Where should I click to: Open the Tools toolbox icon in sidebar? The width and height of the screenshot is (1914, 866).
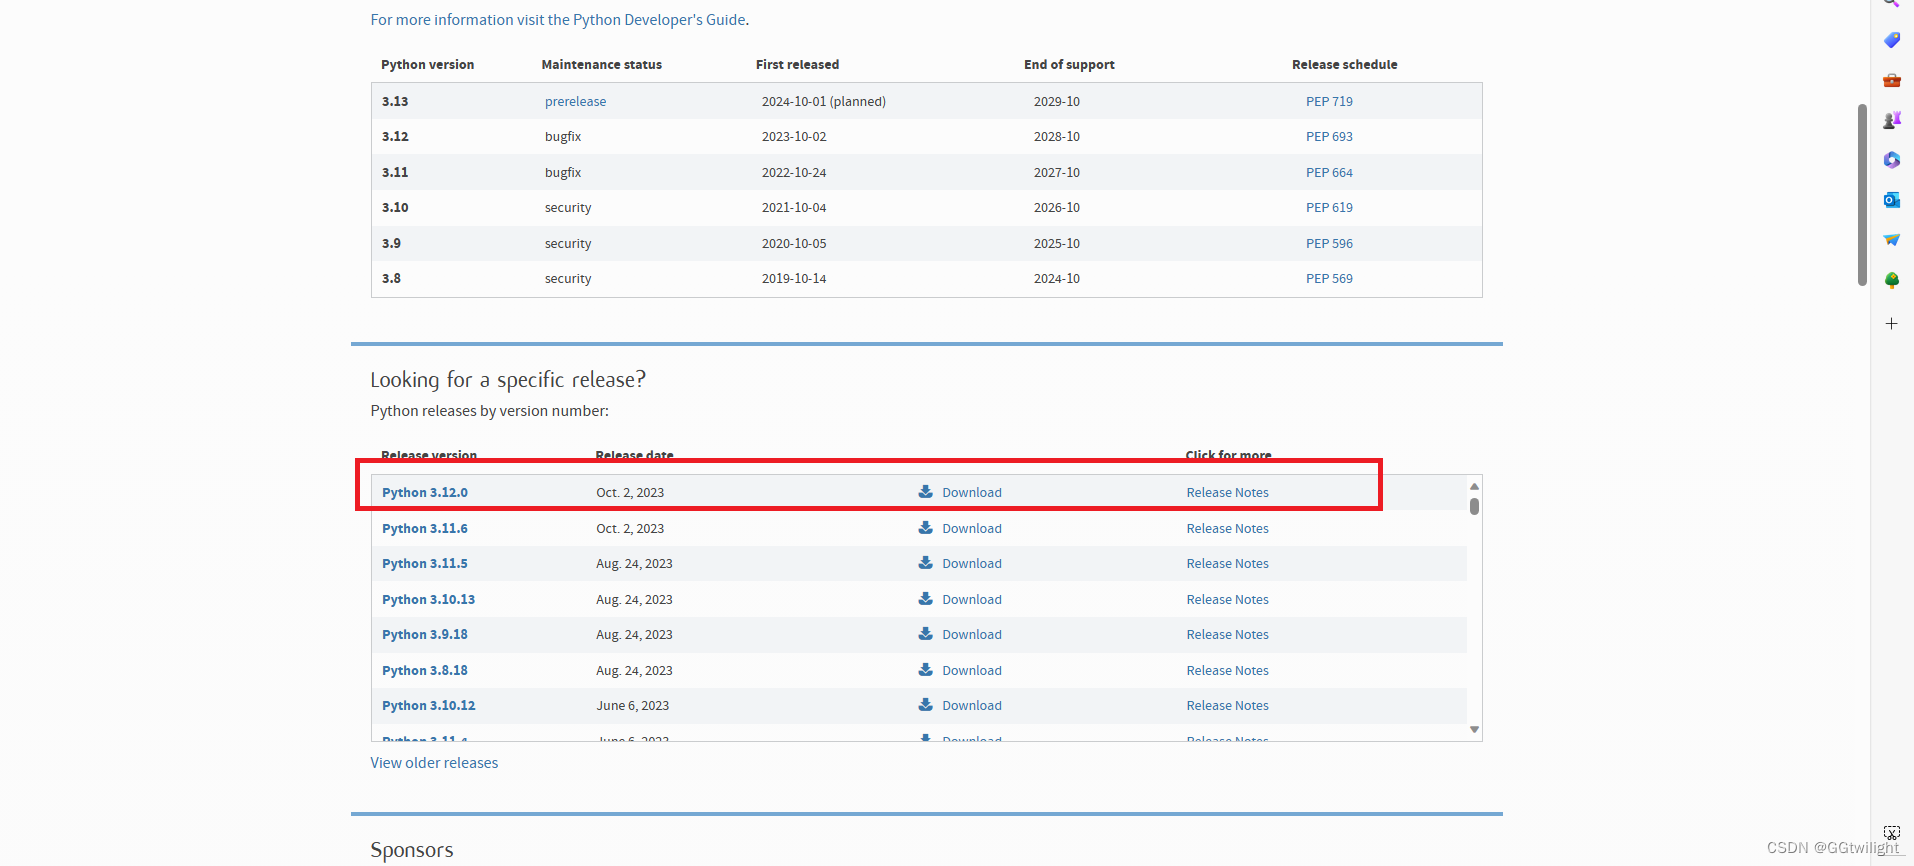pos(1891,80)
